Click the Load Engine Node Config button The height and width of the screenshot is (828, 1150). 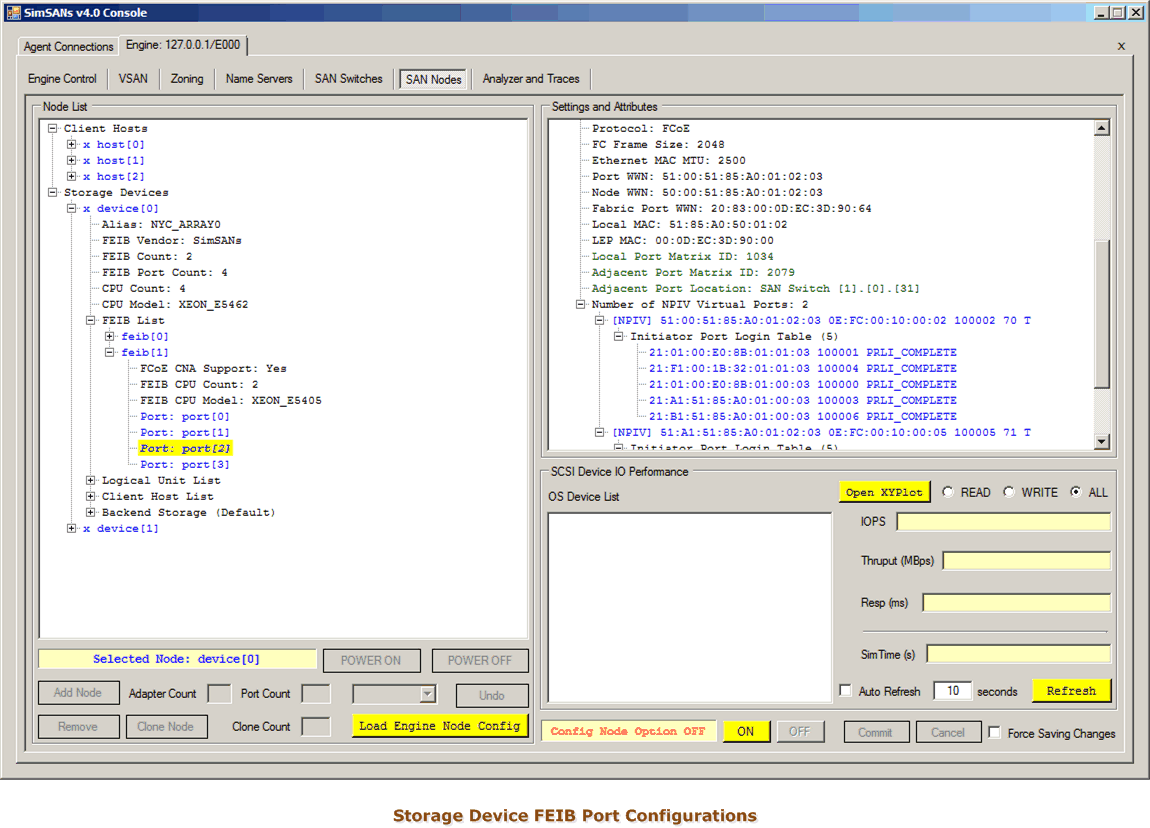tap(439, 726)
